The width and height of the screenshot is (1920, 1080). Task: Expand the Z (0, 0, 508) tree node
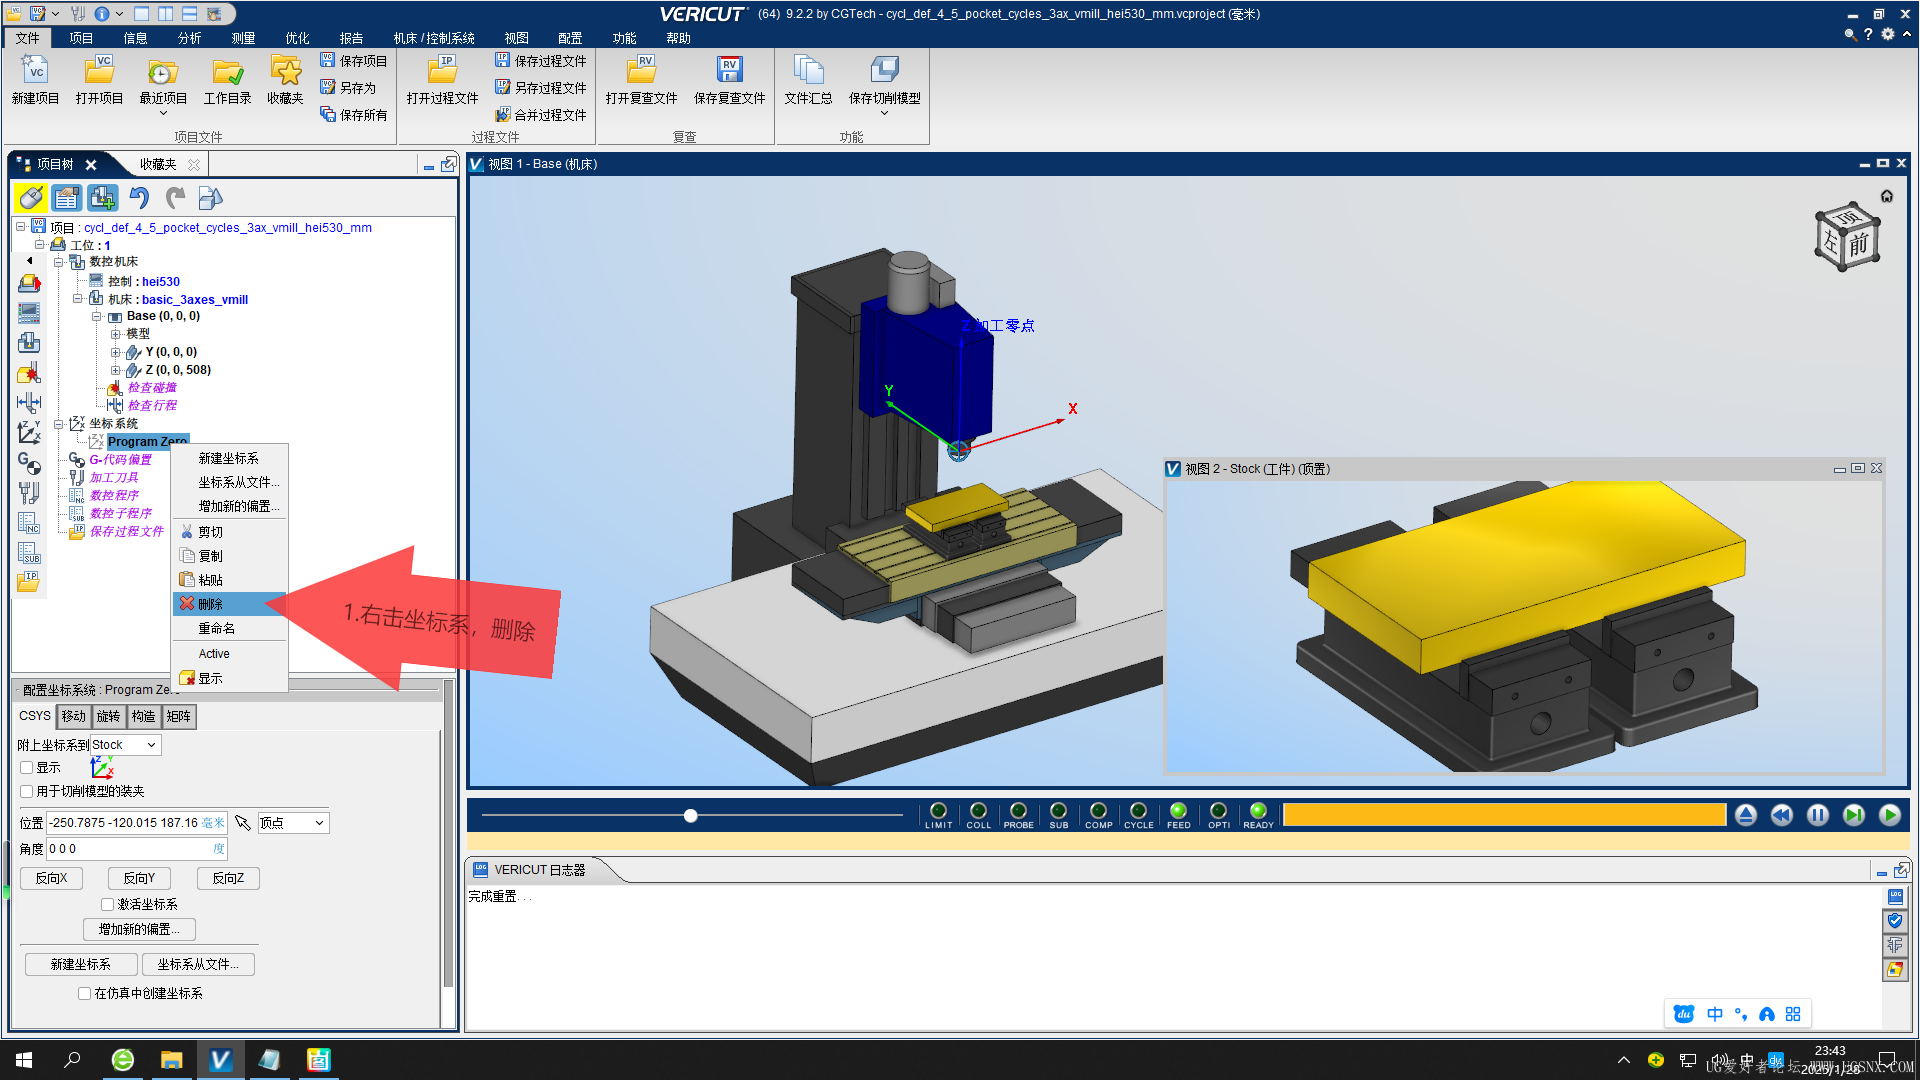tap(116, 370)
